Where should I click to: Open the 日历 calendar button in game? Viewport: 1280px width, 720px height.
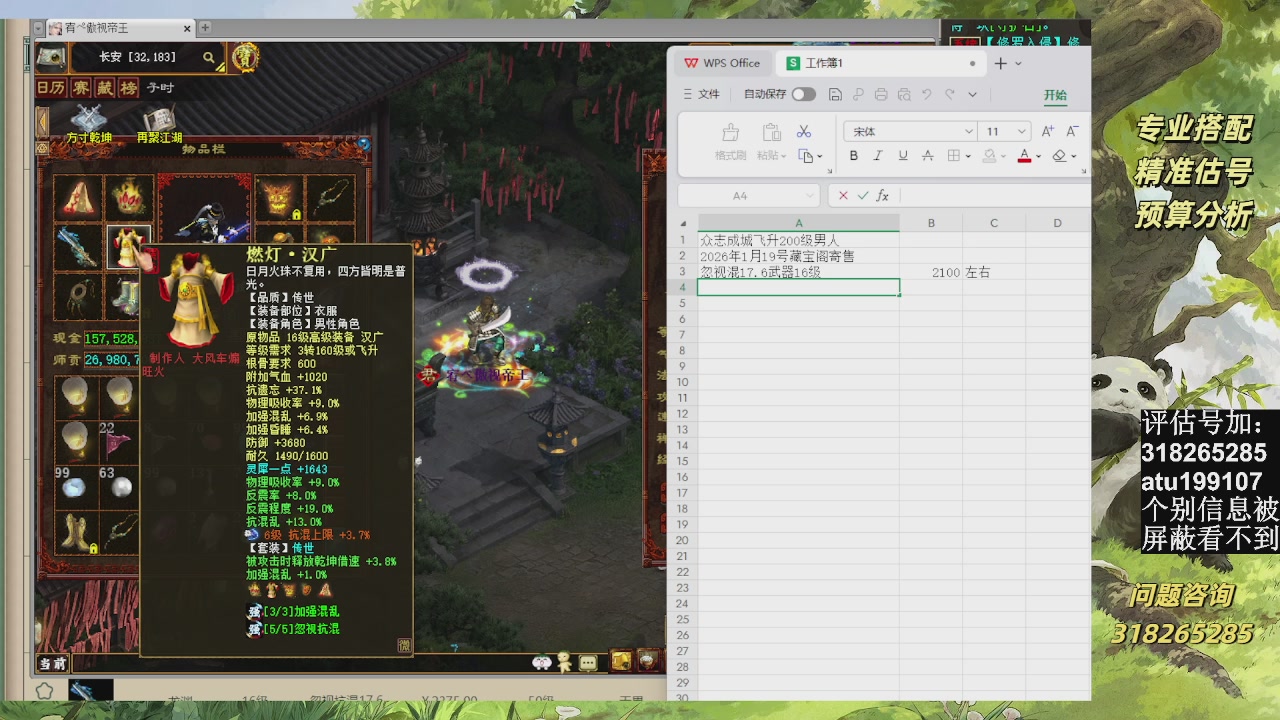tap(52, 88)
